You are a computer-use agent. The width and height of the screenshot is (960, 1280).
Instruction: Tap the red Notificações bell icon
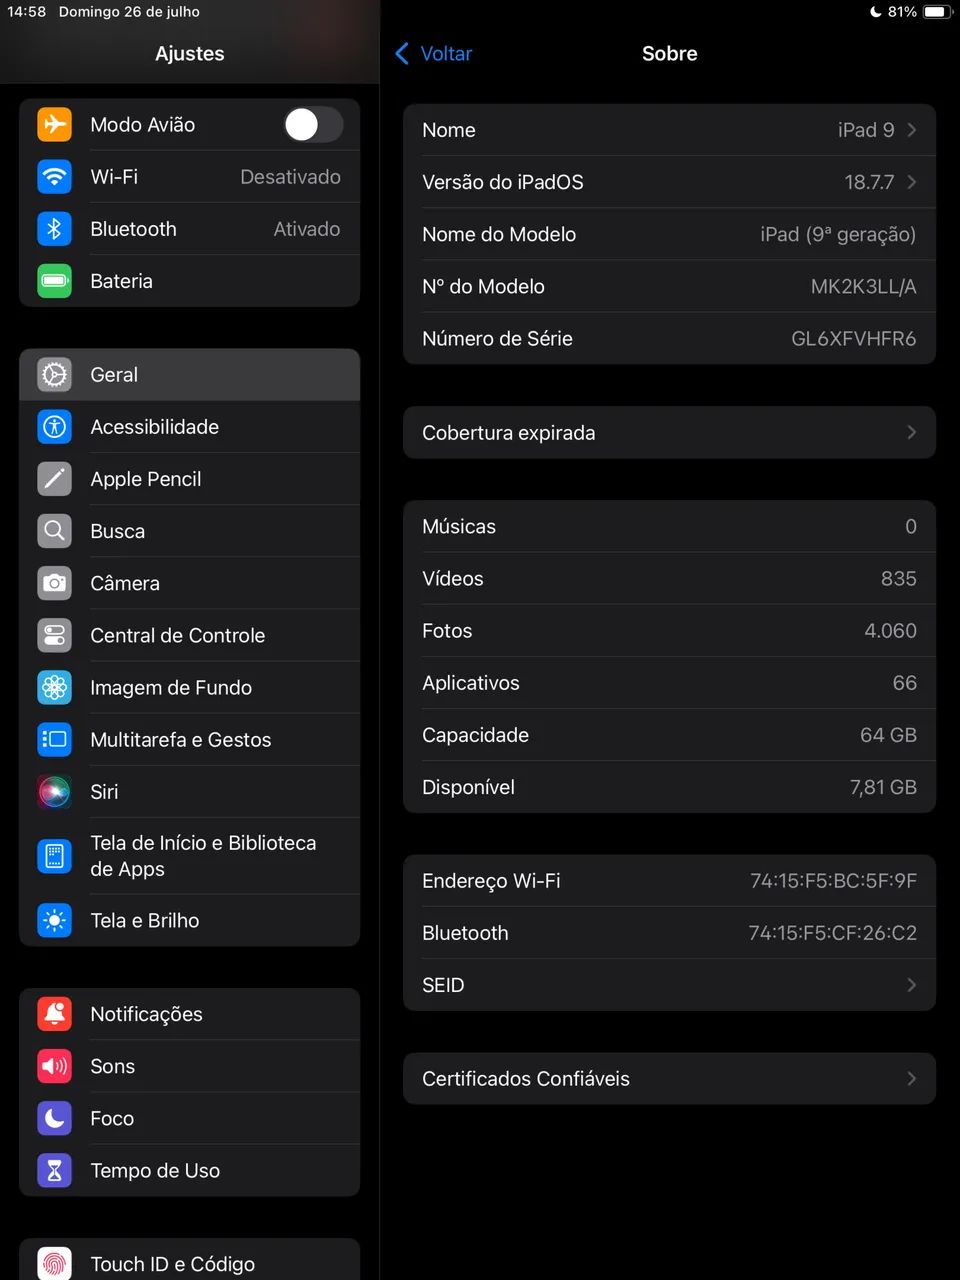pos(55,1014)
